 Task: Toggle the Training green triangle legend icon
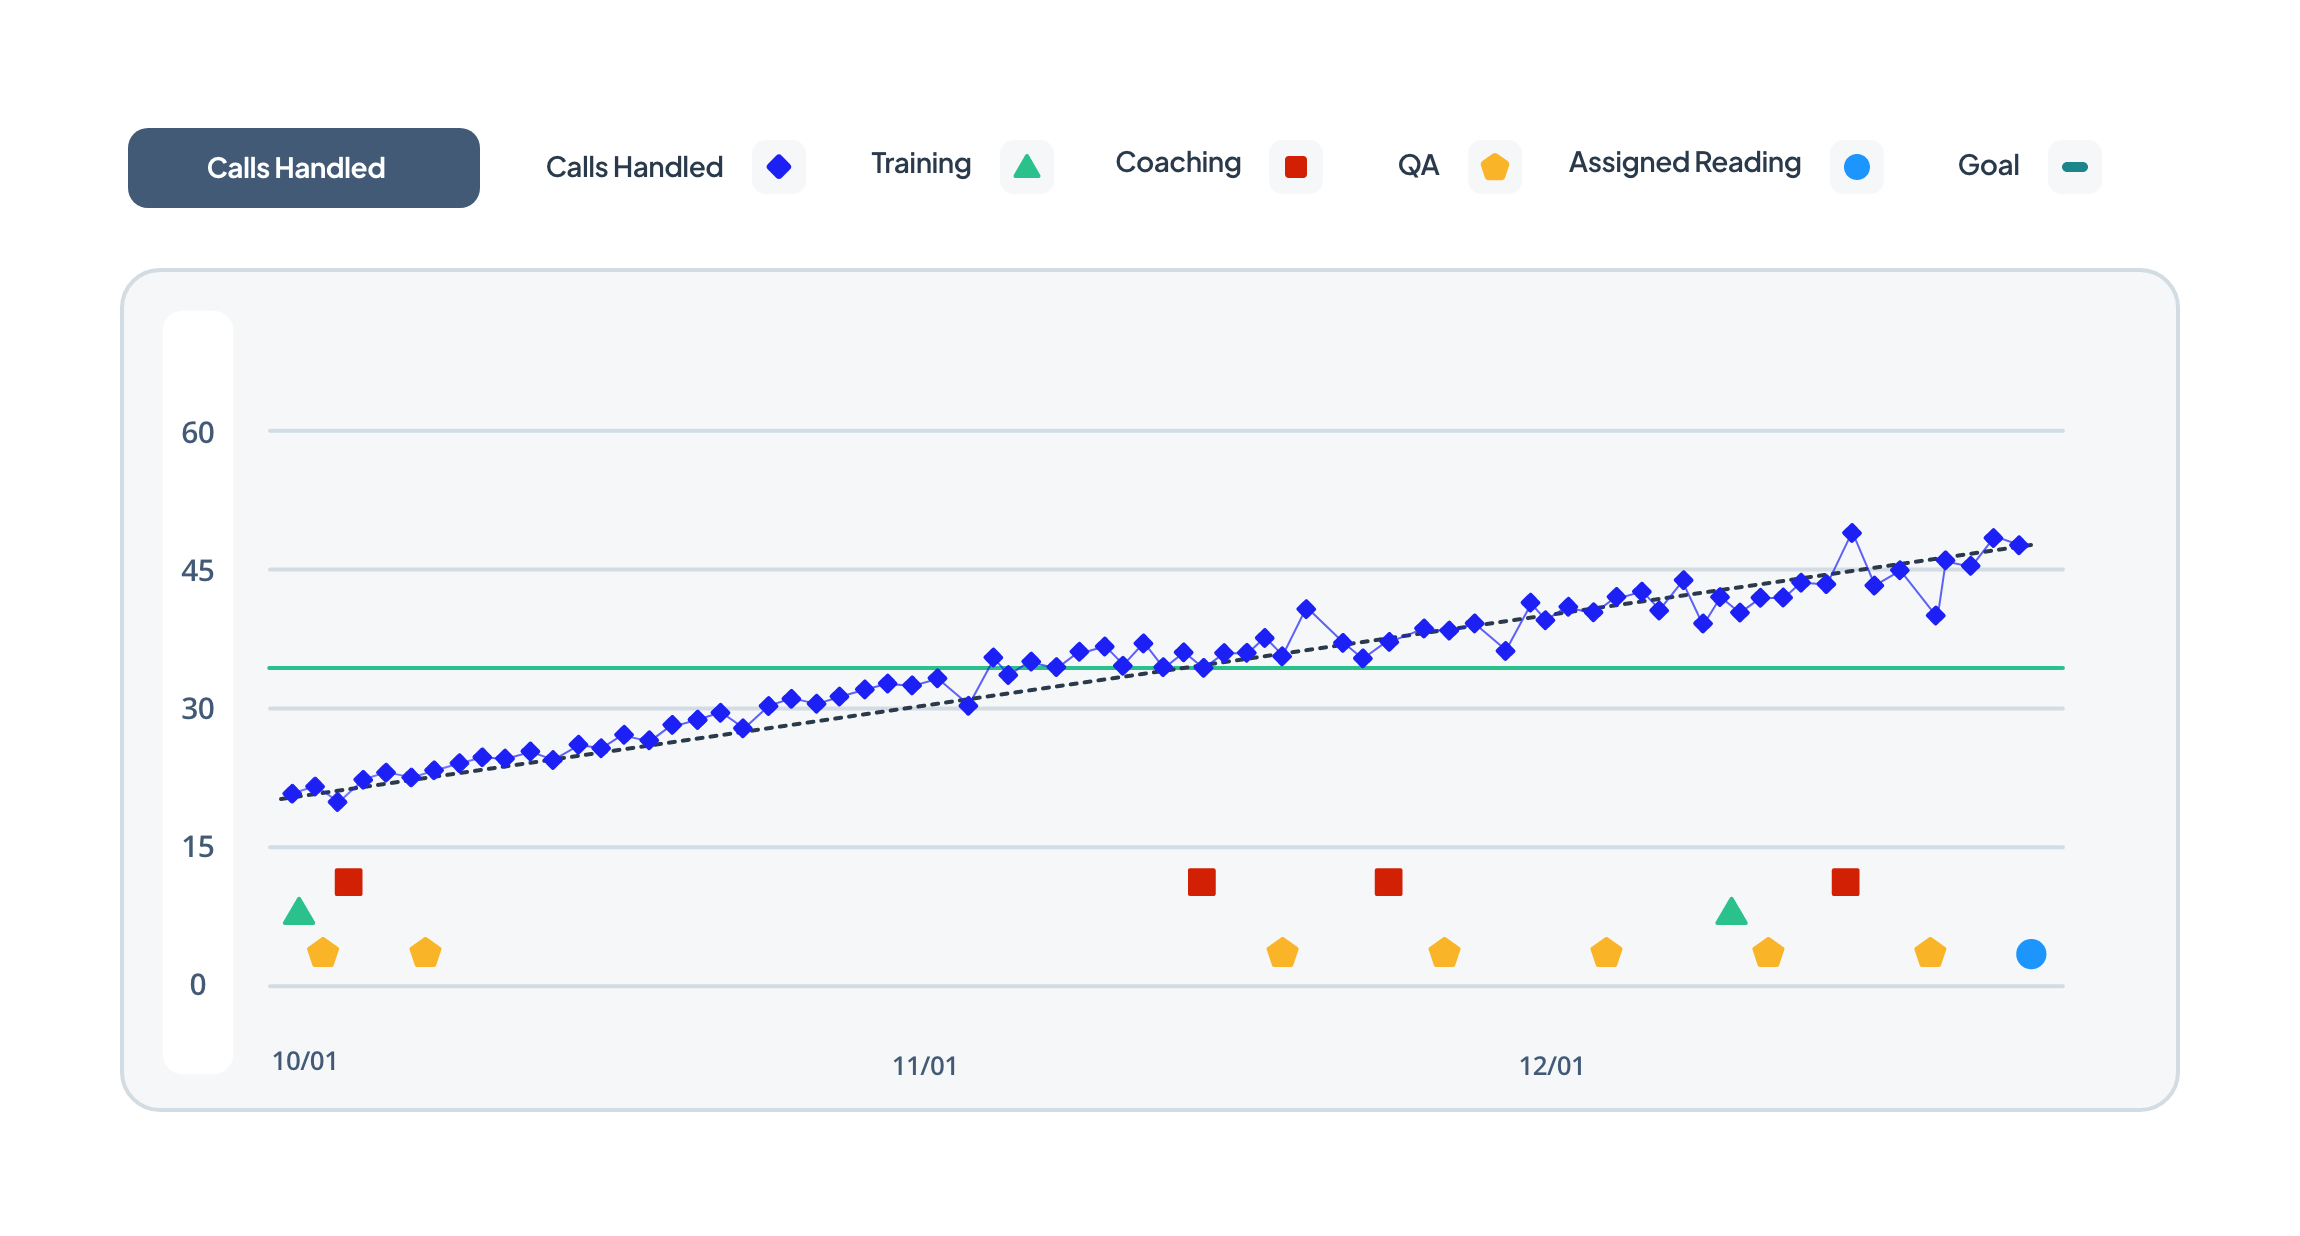click(1027, 167)
